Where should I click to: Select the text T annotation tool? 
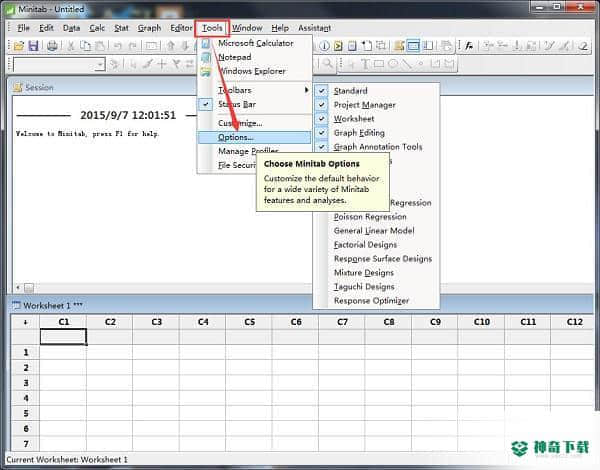(x=365, y=64)
